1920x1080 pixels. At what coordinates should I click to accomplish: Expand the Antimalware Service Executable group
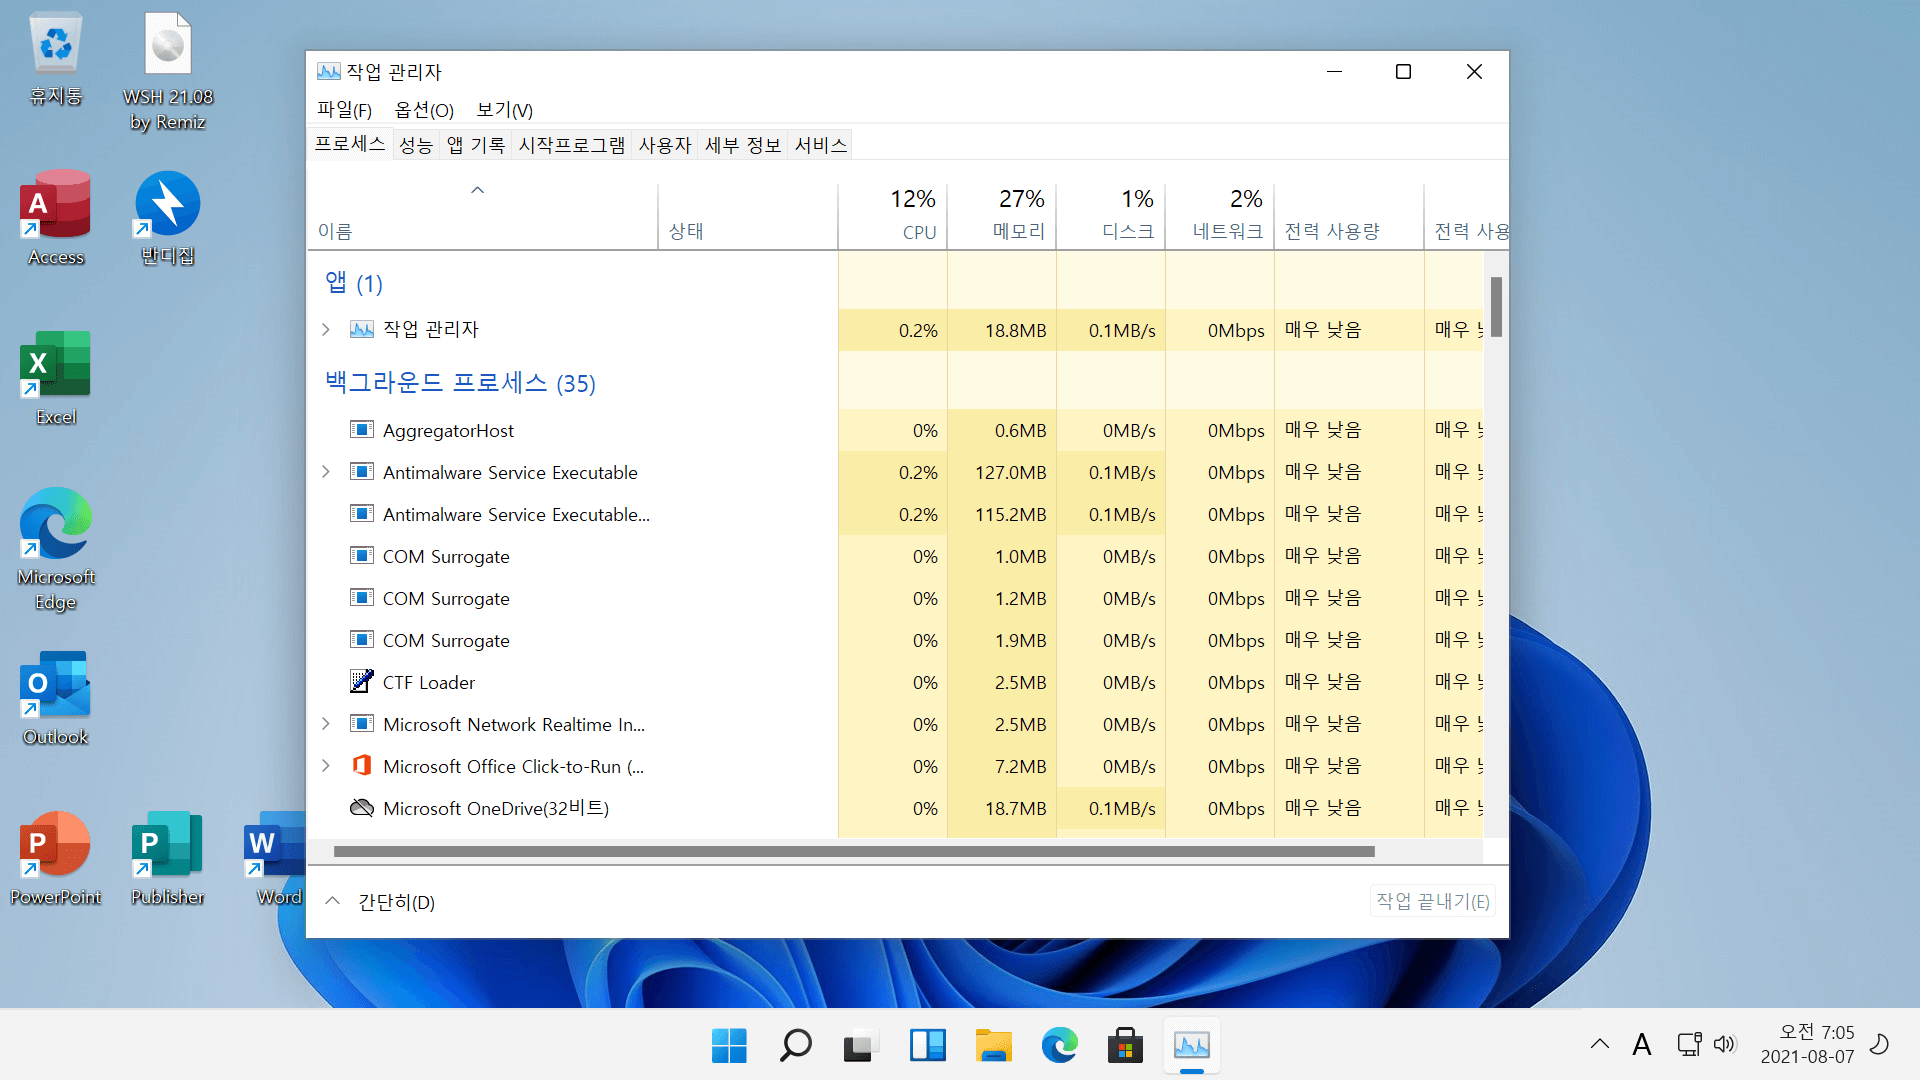point(326,472)
